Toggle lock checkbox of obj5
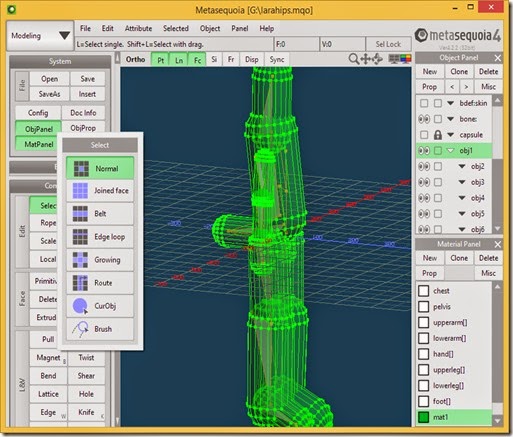513x437 pixels. 438,214
